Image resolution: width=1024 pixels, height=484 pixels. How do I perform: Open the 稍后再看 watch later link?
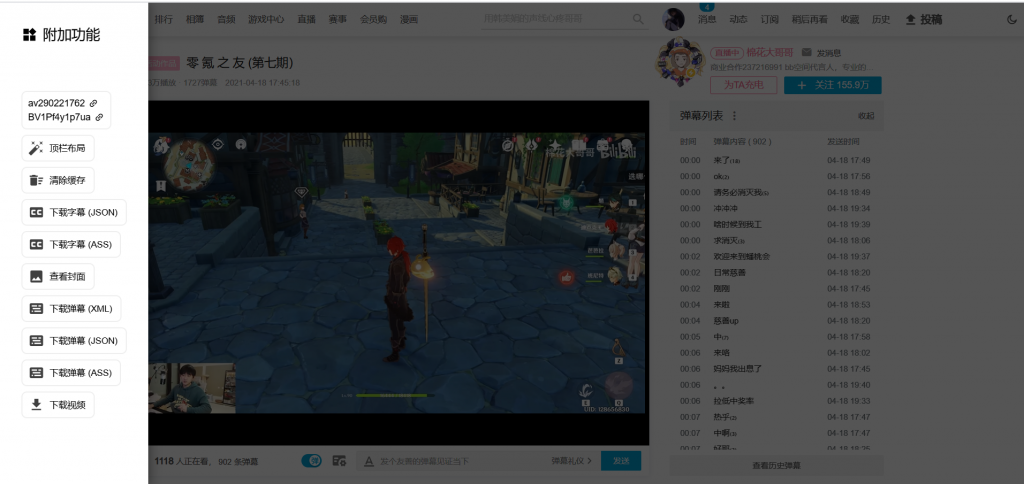pos(809,20)
